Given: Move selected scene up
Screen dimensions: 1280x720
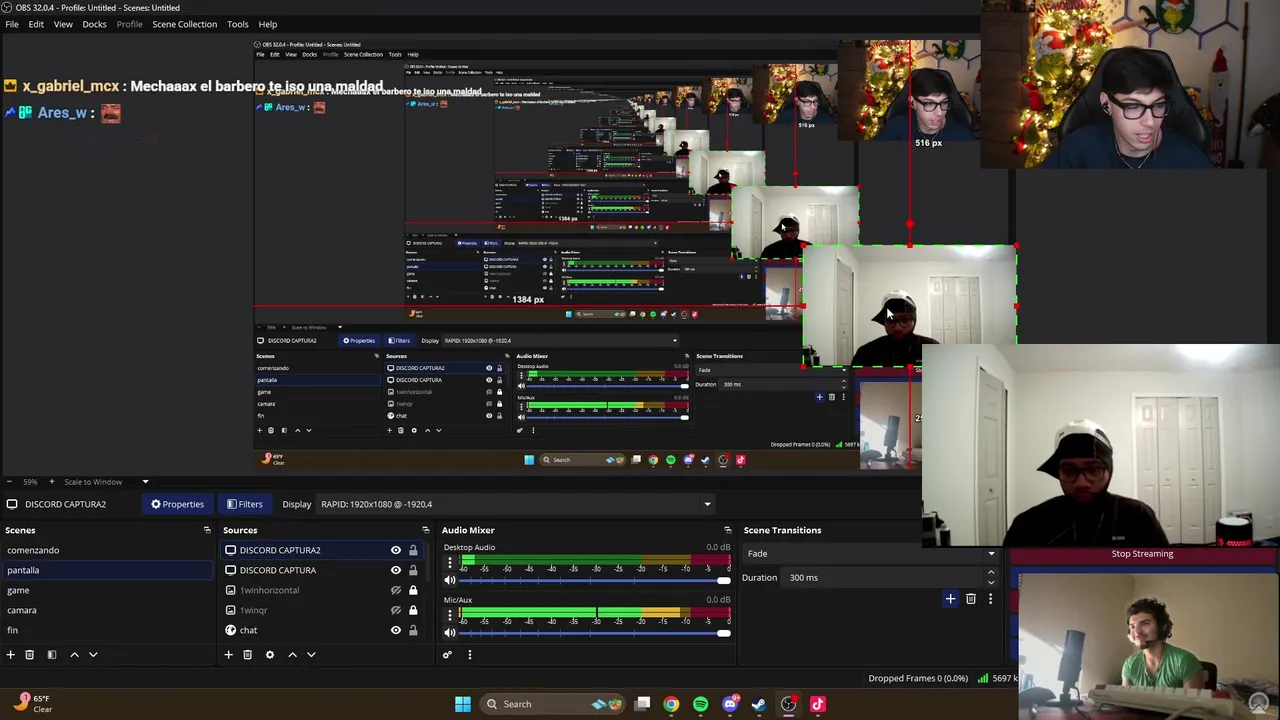Looking at the screenshot, I should point(74,655).
